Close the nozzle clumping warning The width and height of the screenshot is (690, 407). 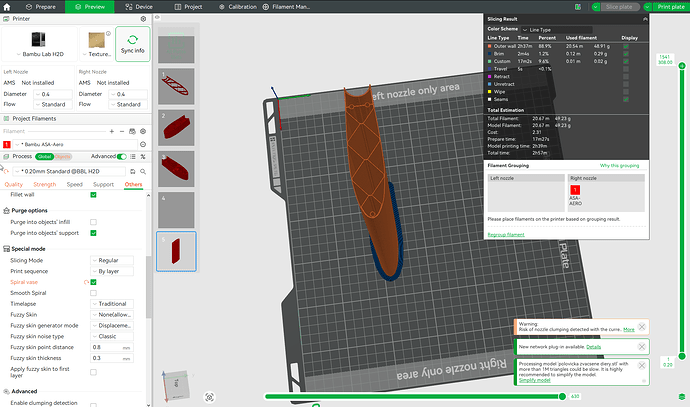coord(642,327)
